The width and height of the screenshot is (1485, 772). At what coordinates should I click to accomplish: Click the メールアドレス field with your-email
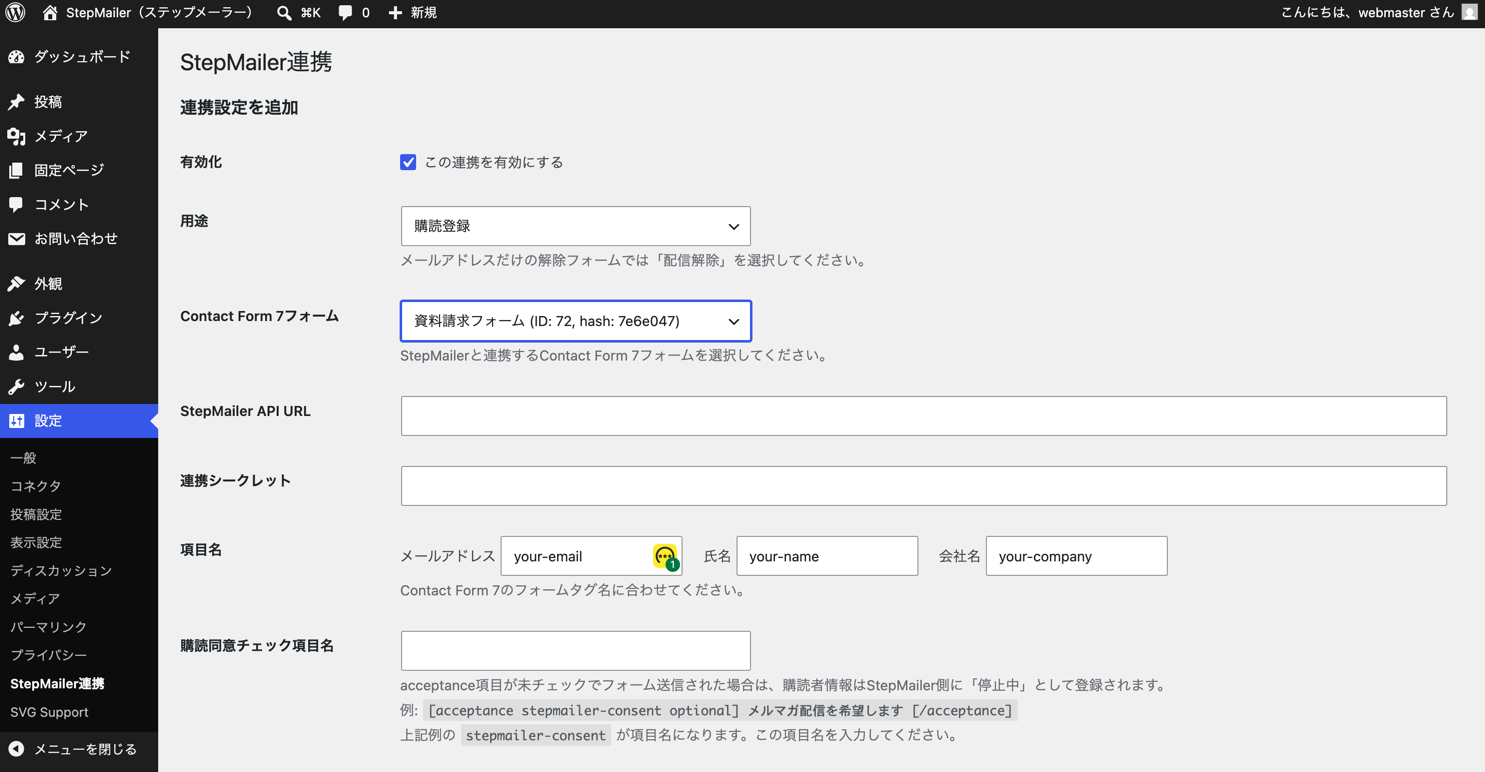[x=591, y=556]
